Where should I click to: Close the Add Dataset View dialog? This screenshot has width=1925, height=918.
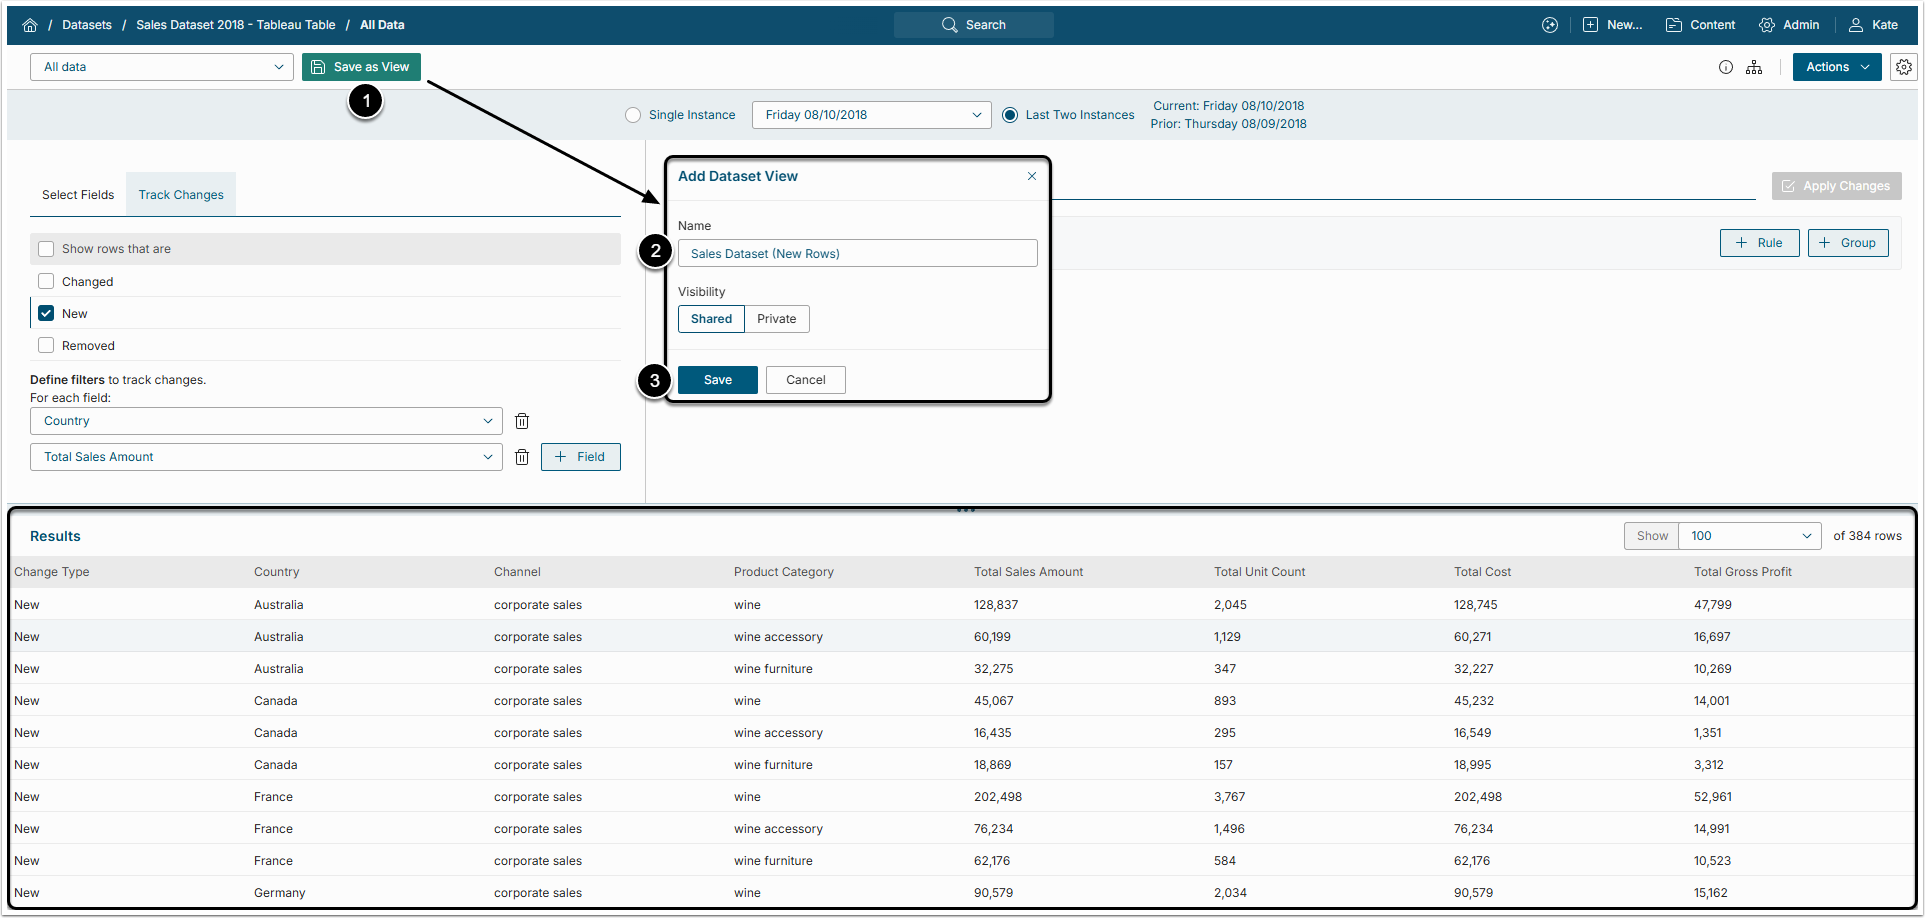coord(1031,176)
